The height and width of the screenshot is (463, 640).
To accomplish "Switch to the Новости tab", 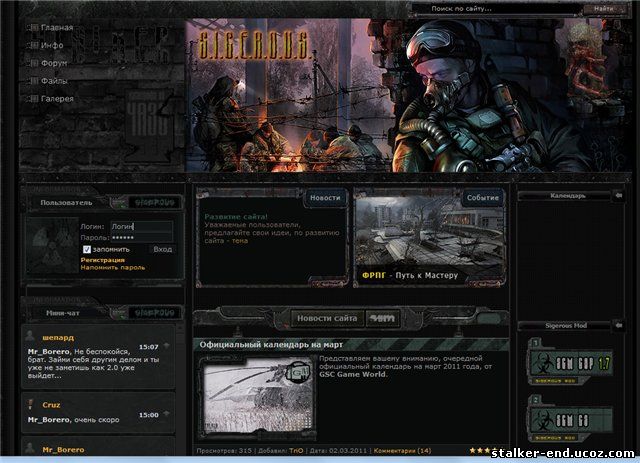I will pos(325,198).
